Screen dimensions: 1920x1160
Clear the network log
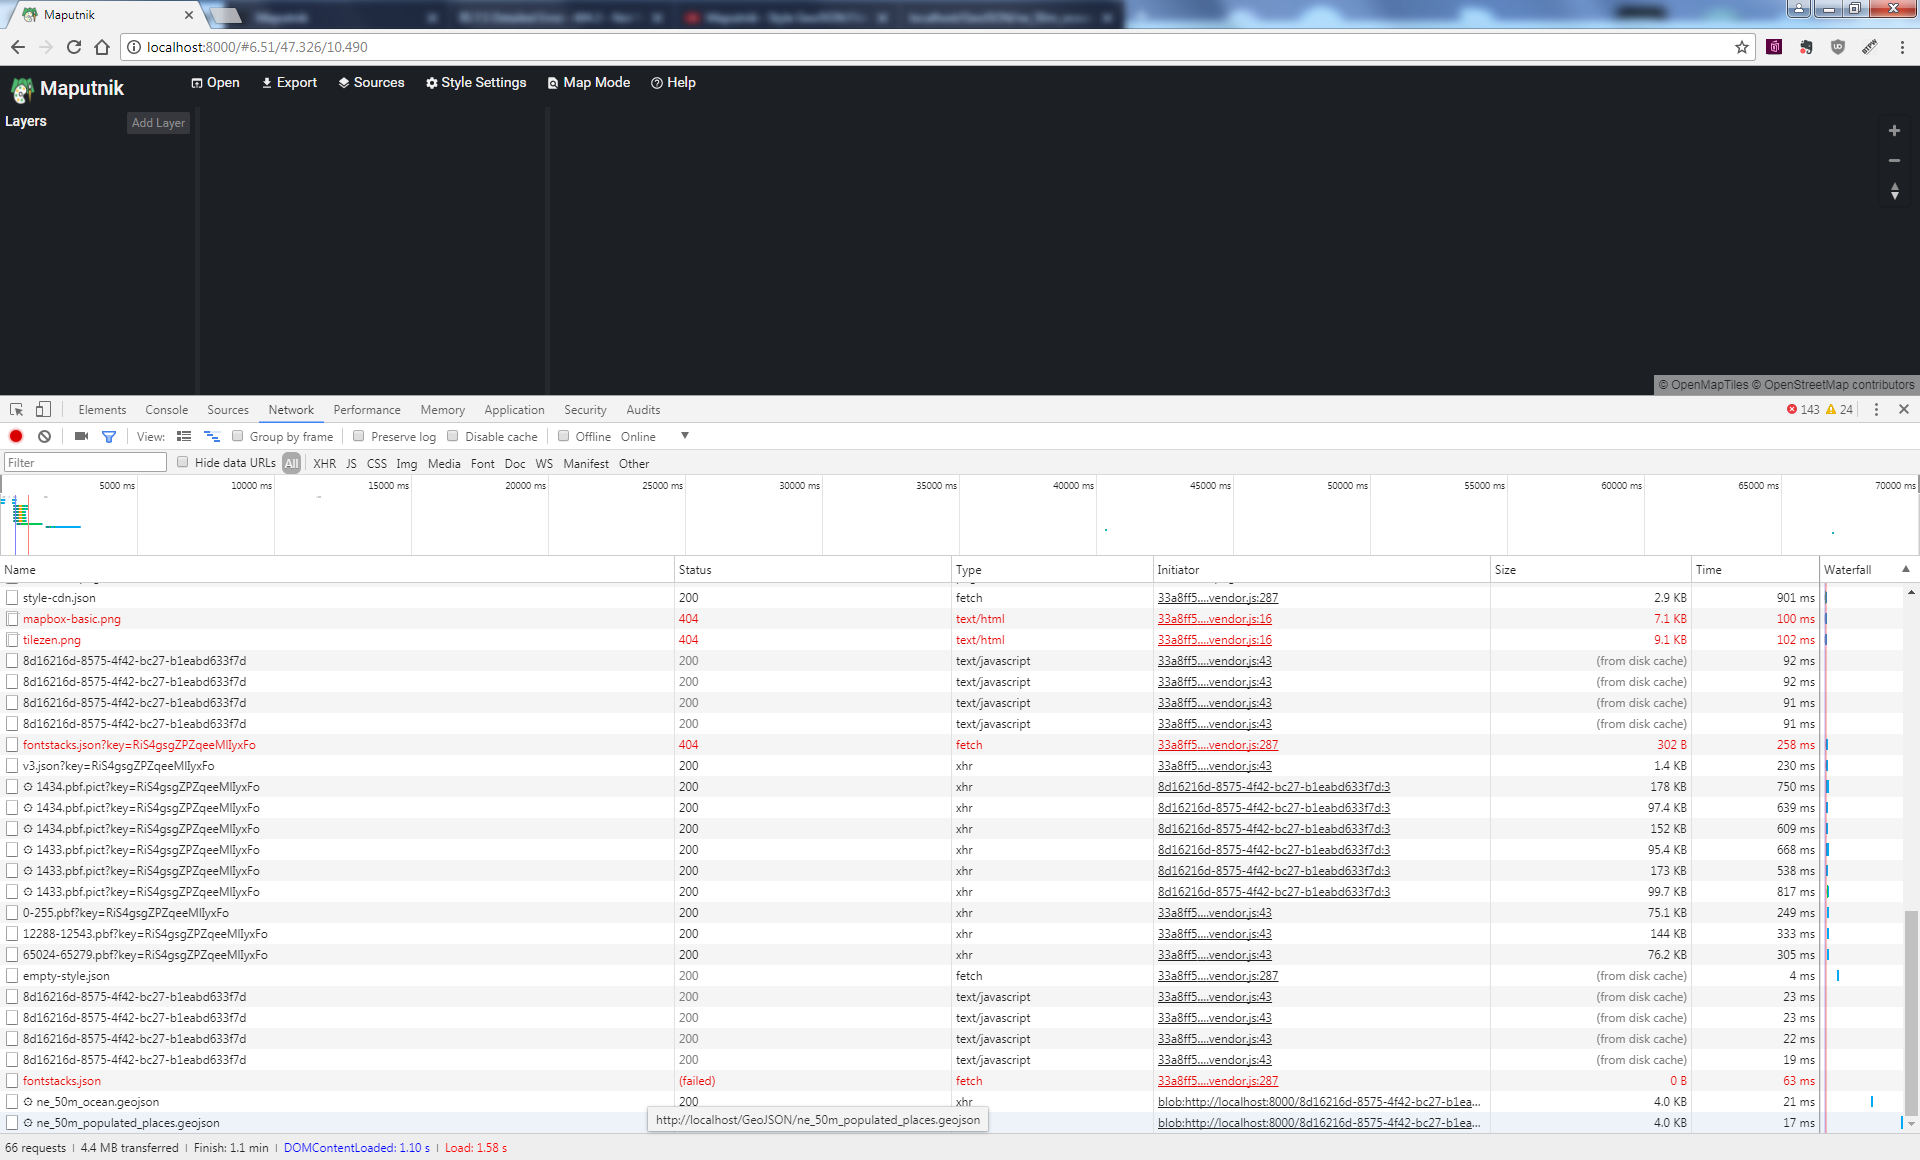(x=44, y=436)
